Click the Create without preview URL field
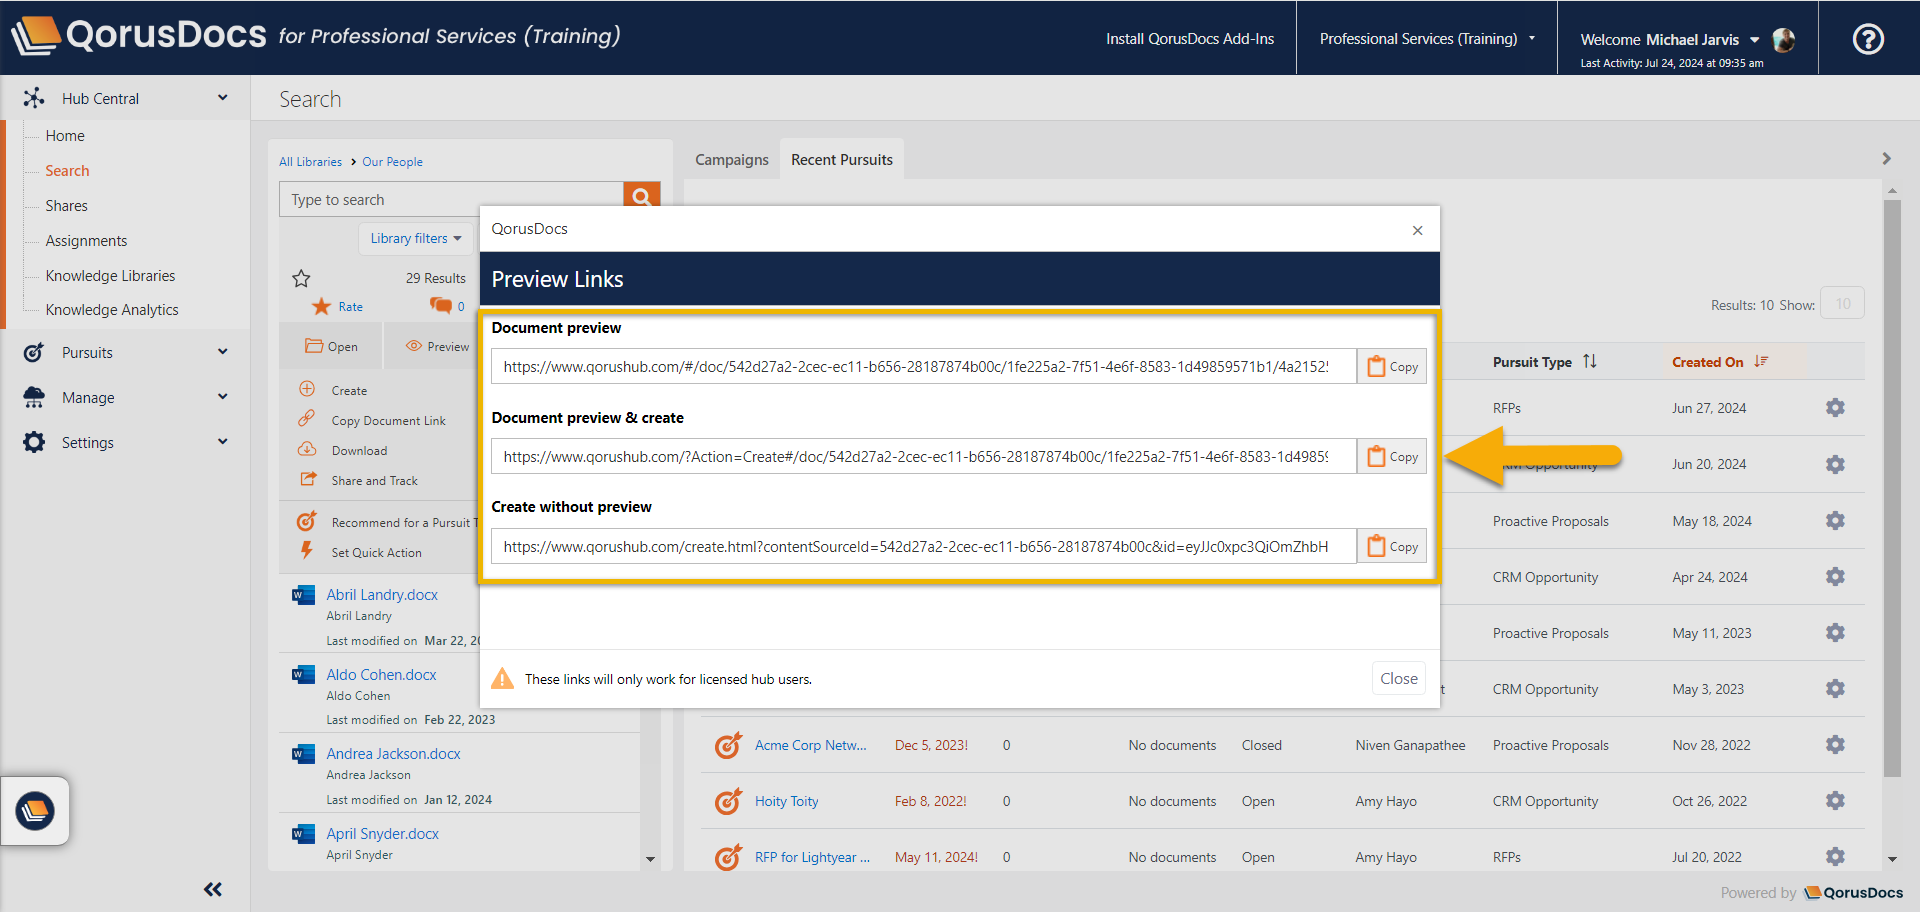This screenshot has height=912, width=1920. point(924,546)
